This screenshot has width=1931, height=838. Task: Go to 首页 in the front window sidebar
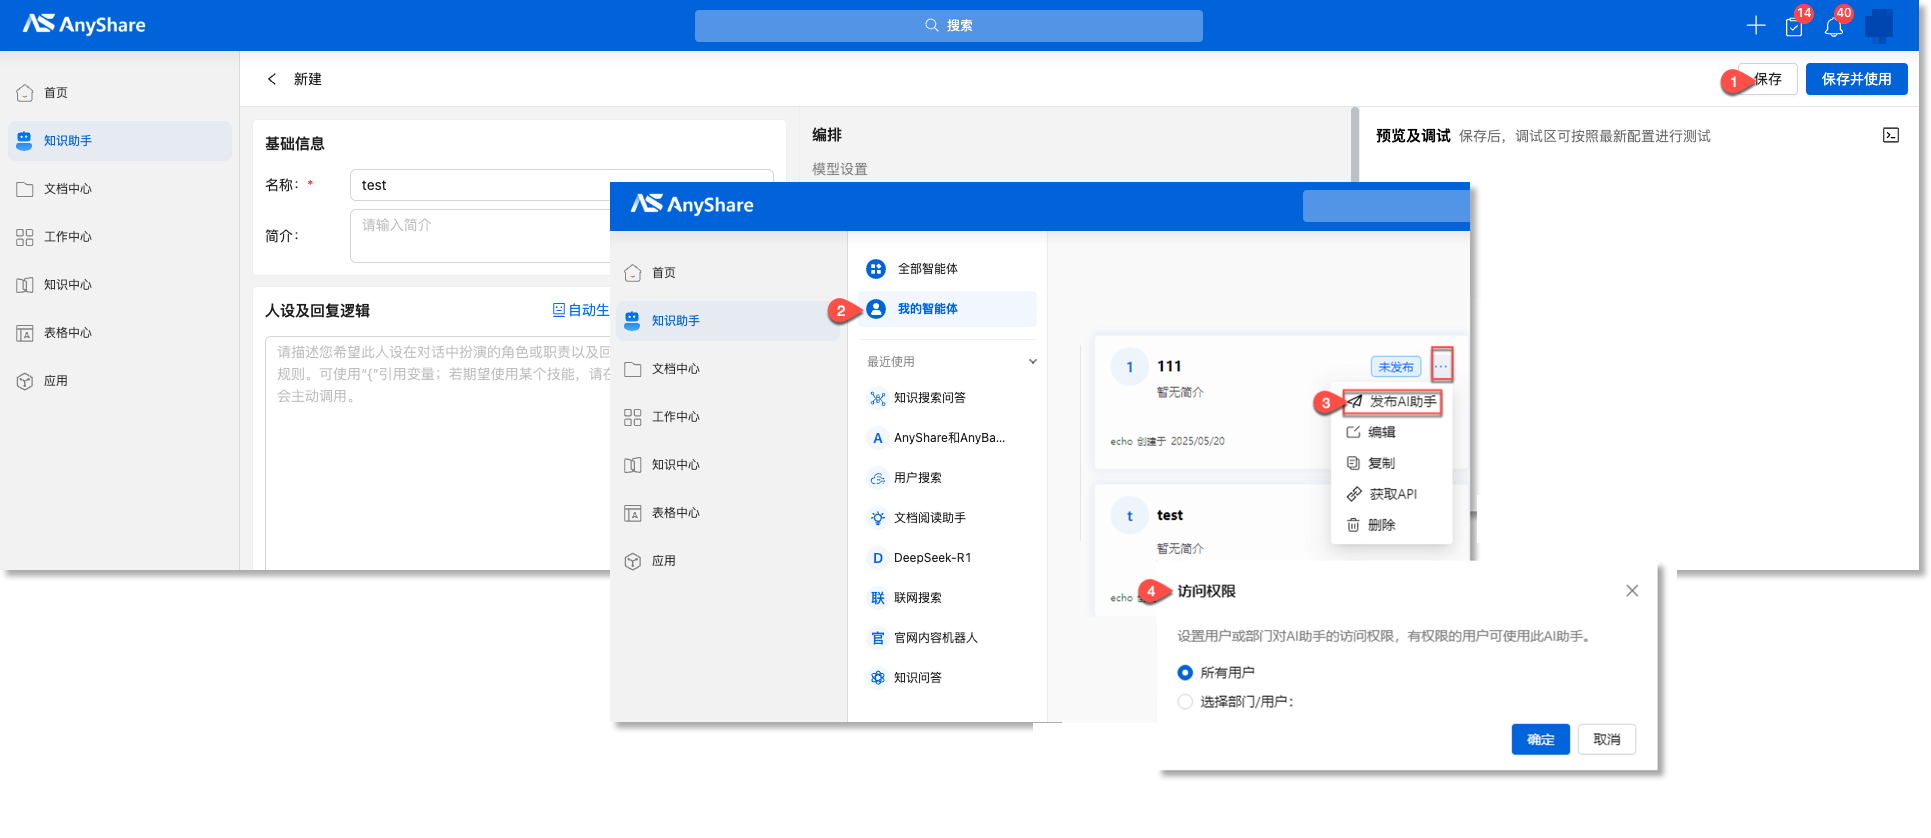pyautogui.click(x=728, y=273)
